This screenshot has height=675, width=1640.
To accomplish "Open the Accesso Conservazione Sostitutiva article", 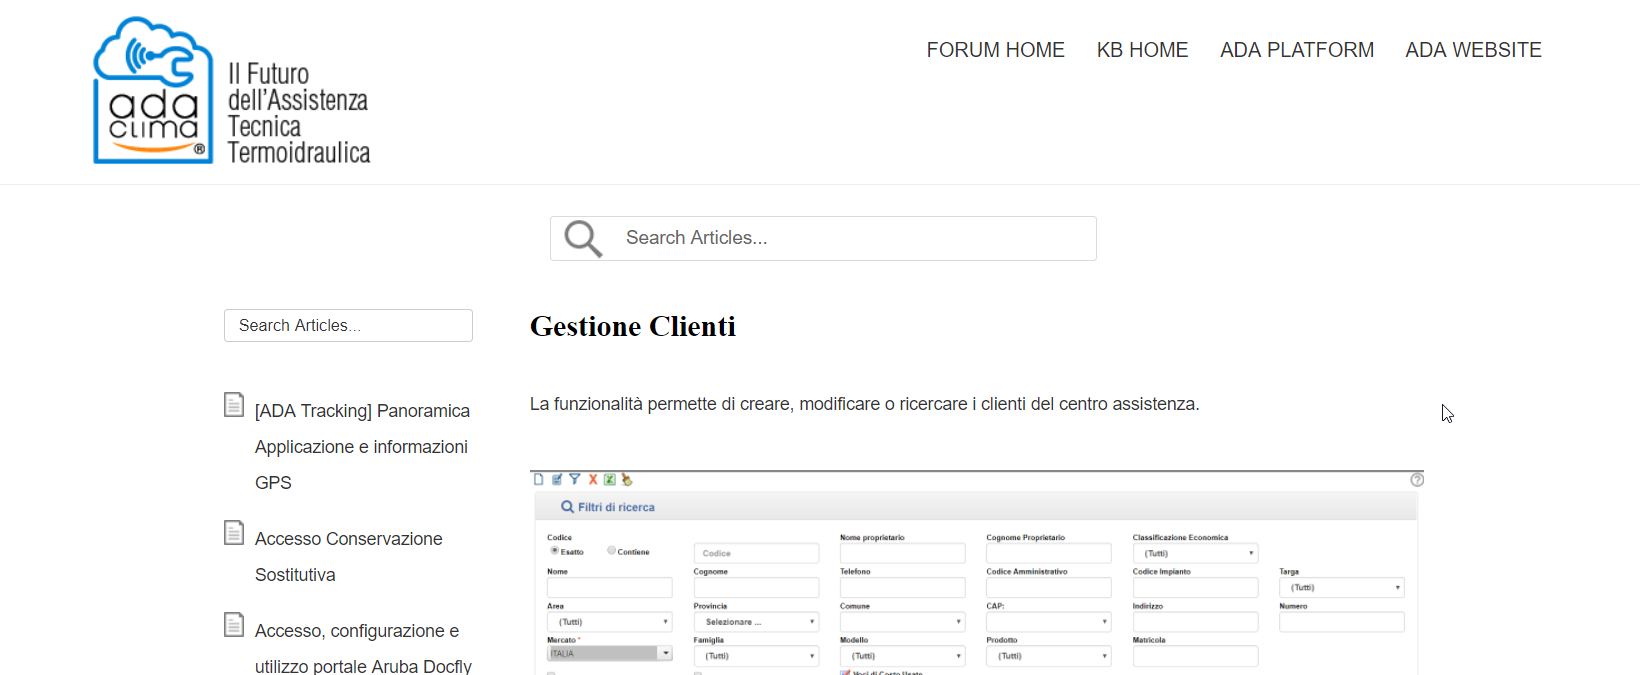I will point(348,557).
